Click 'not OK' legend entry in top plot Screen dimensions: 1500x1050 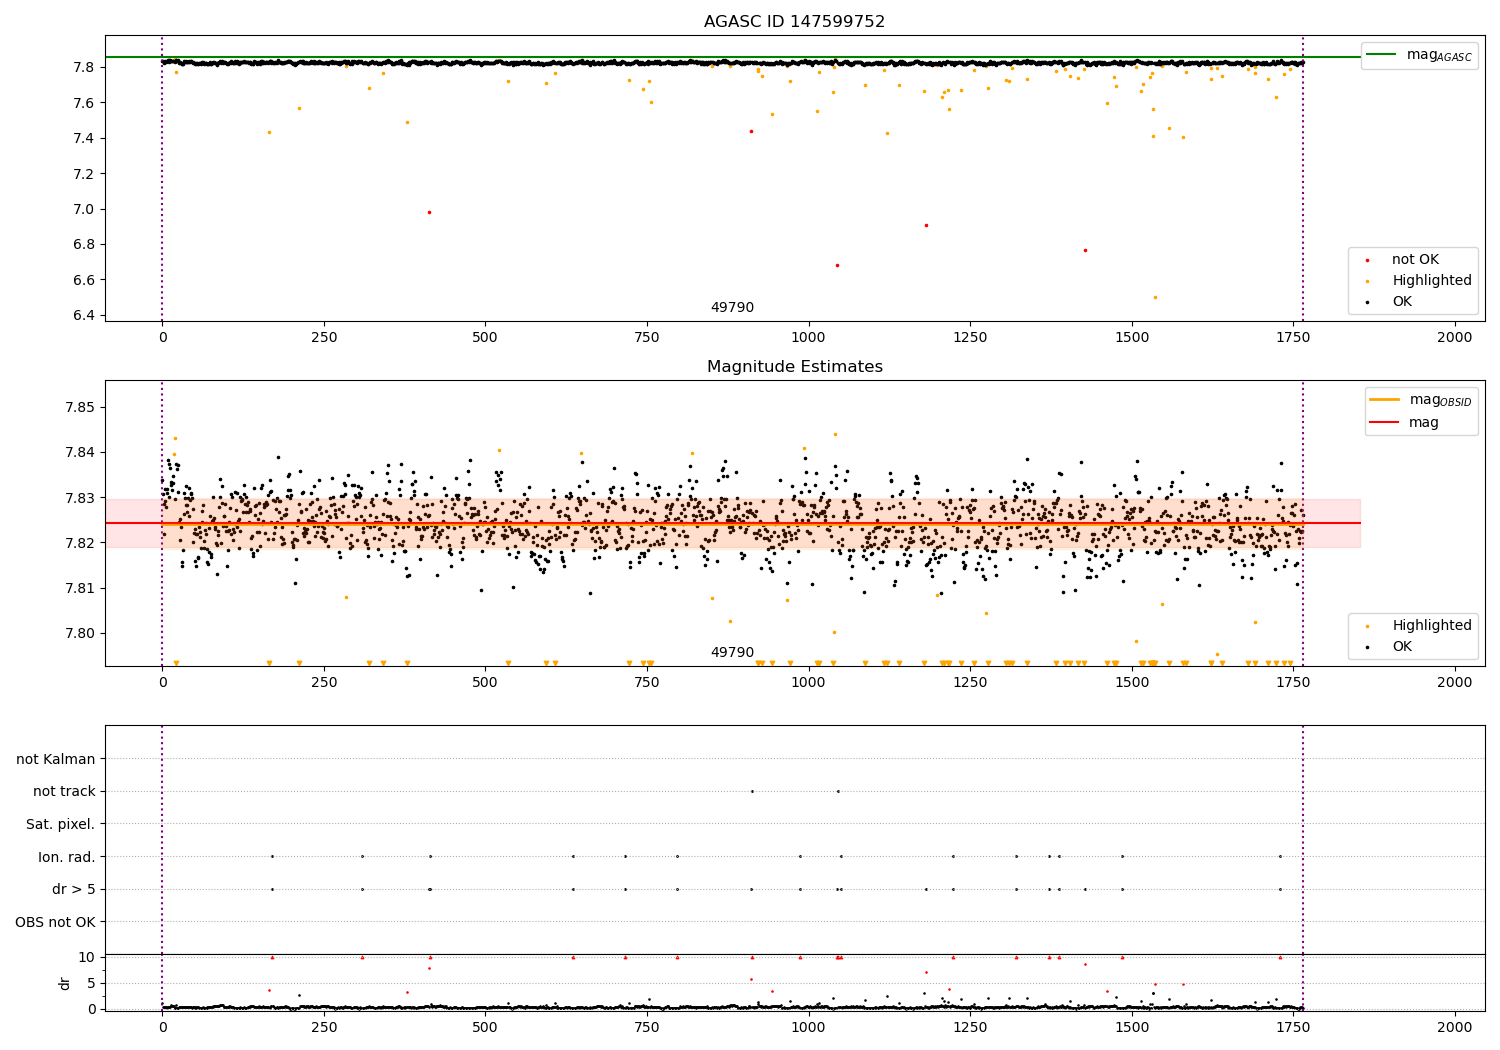click(x=1415, y=260)
